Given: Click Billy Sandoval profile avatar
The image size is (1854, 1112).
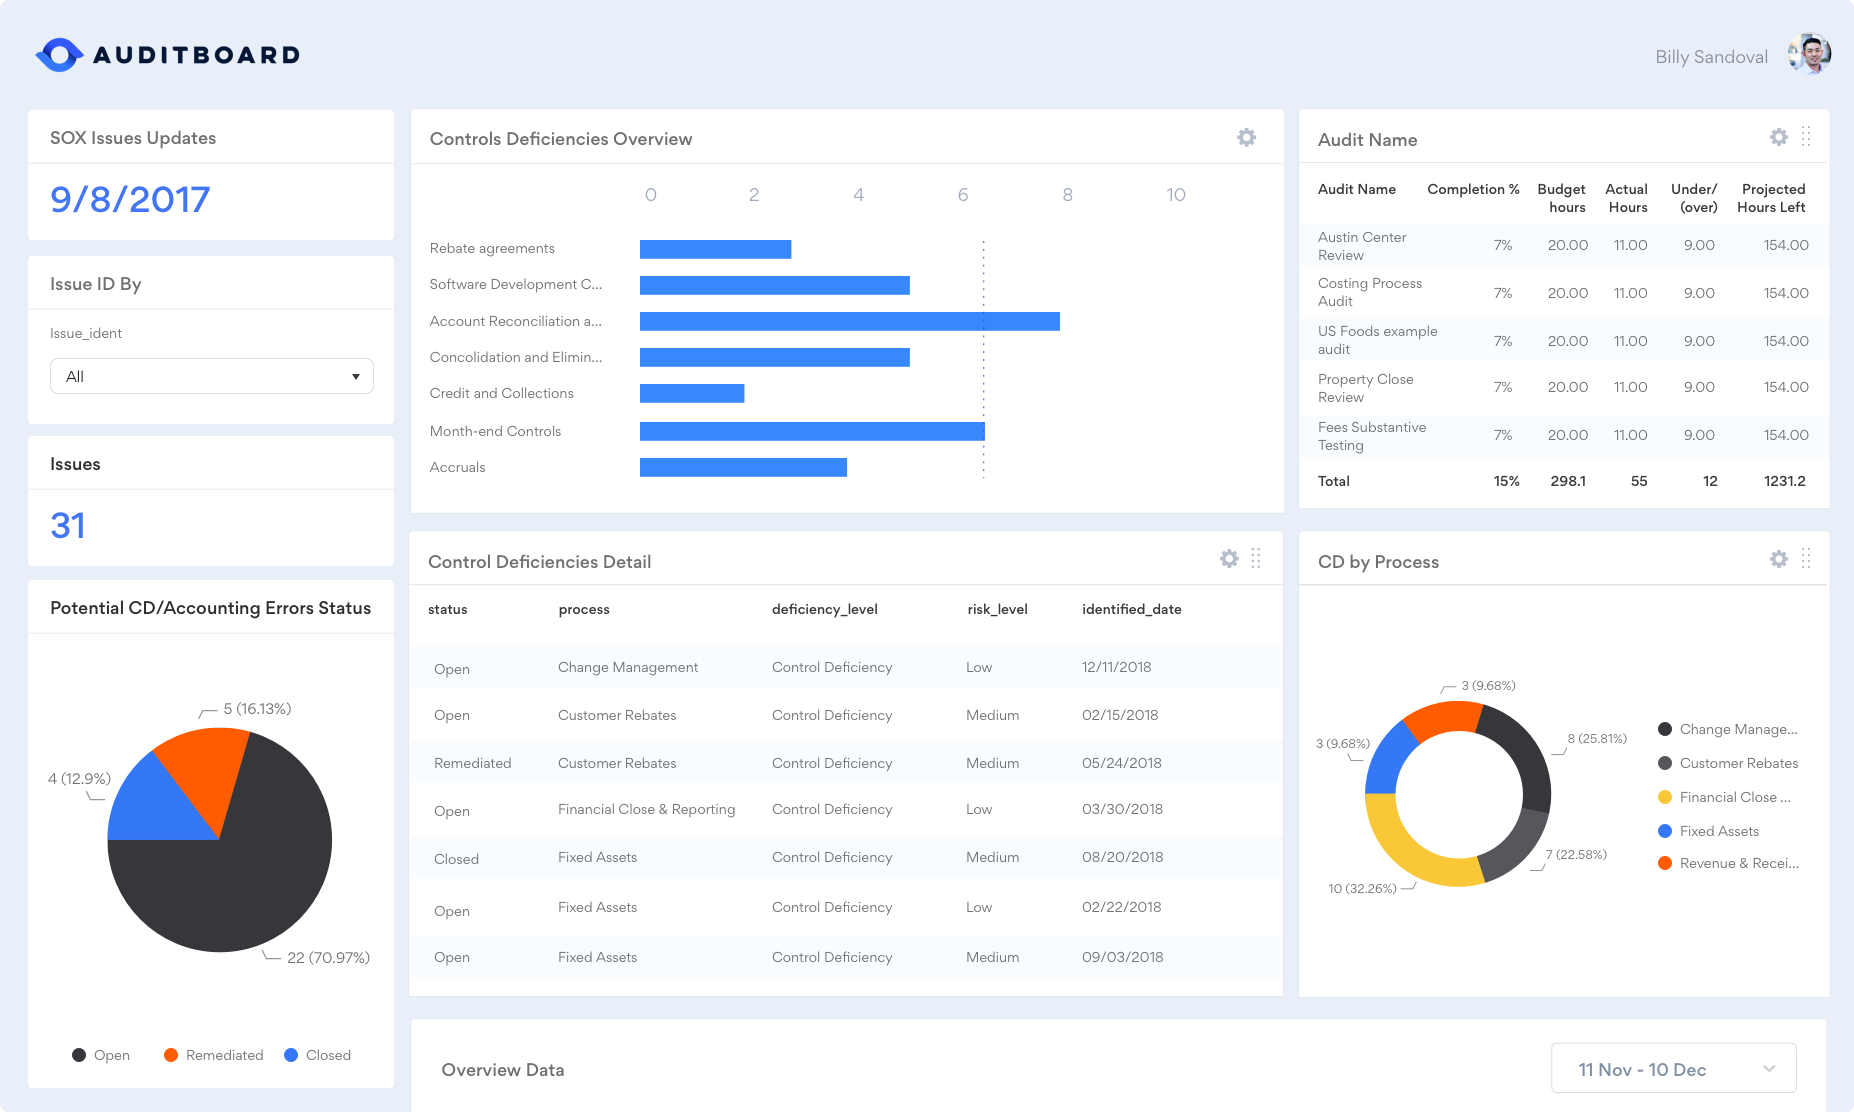Looking at the screenshot, I should click(1810, 55).
